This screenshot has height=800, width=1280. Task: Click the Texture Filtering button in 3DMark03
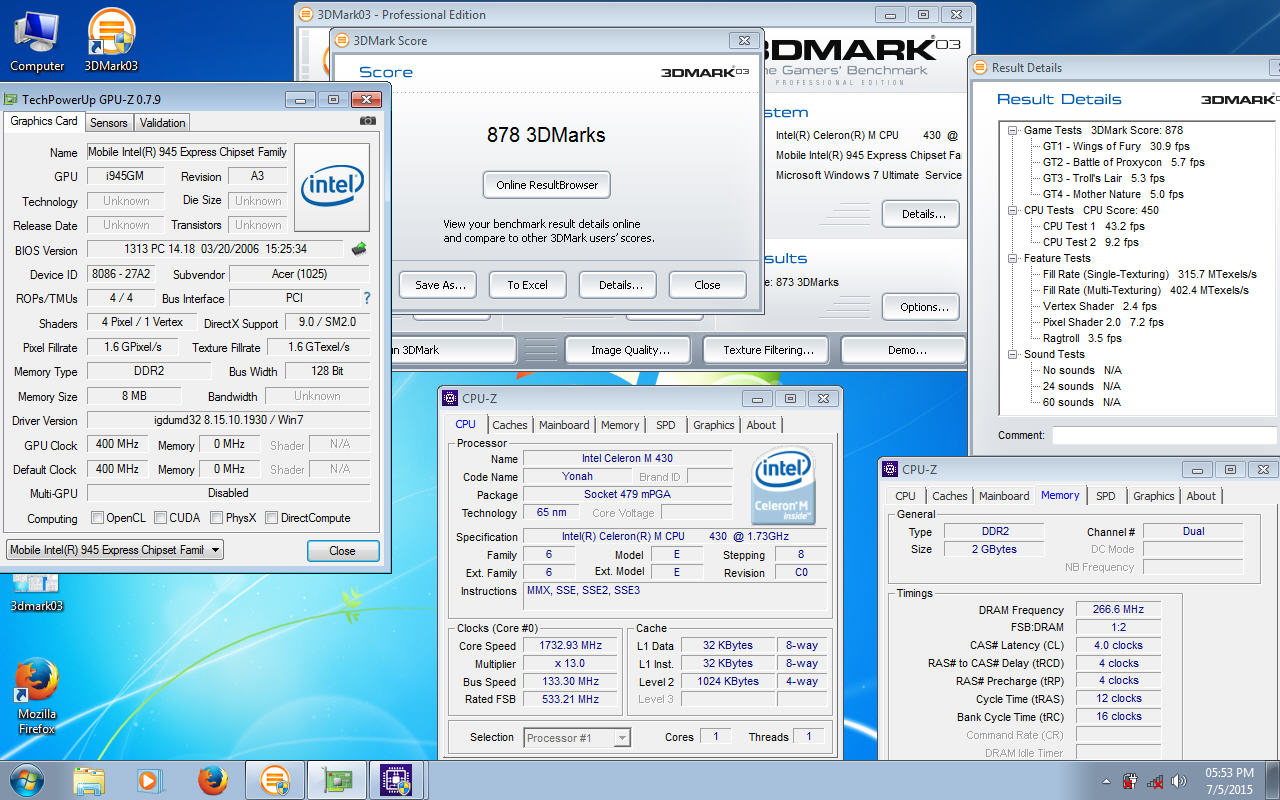(x=768, y=350)
